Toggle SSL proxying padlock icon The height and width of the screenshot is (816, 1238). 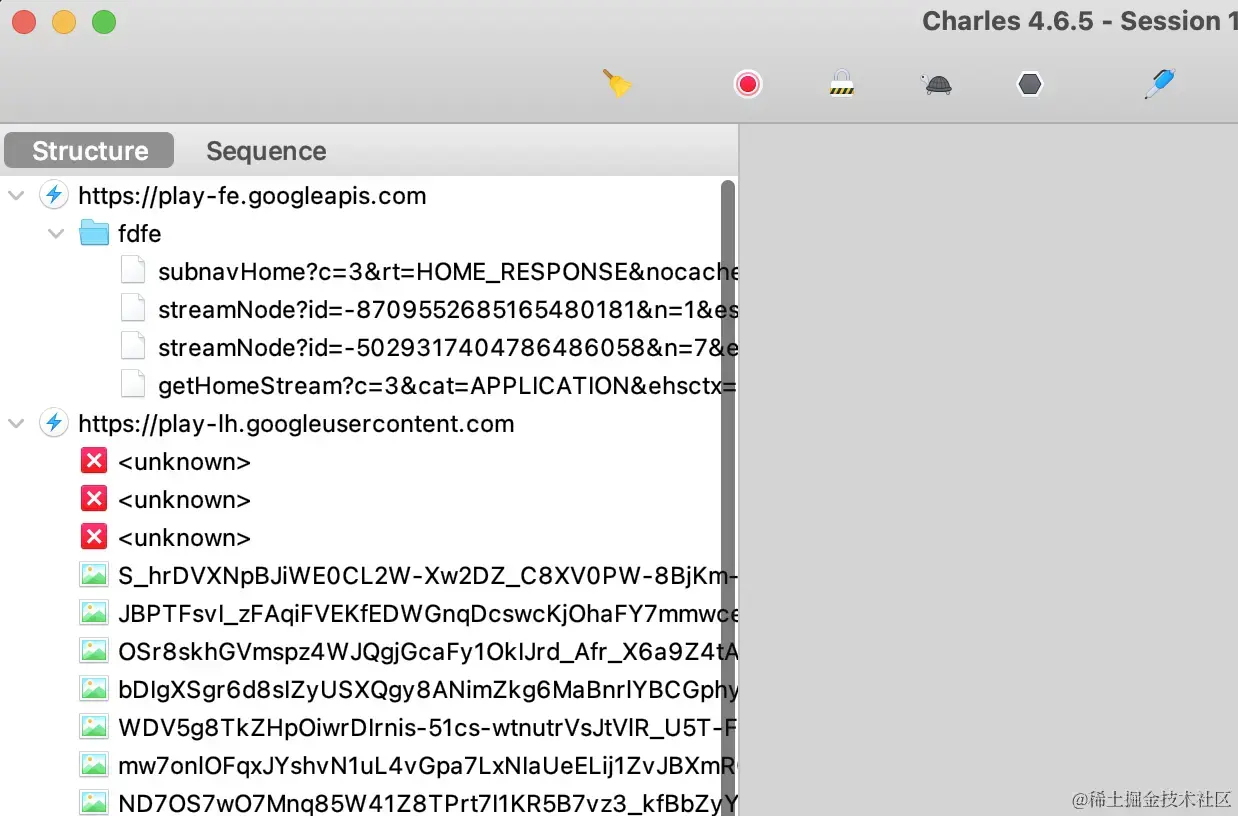click(x=842, y=84)
